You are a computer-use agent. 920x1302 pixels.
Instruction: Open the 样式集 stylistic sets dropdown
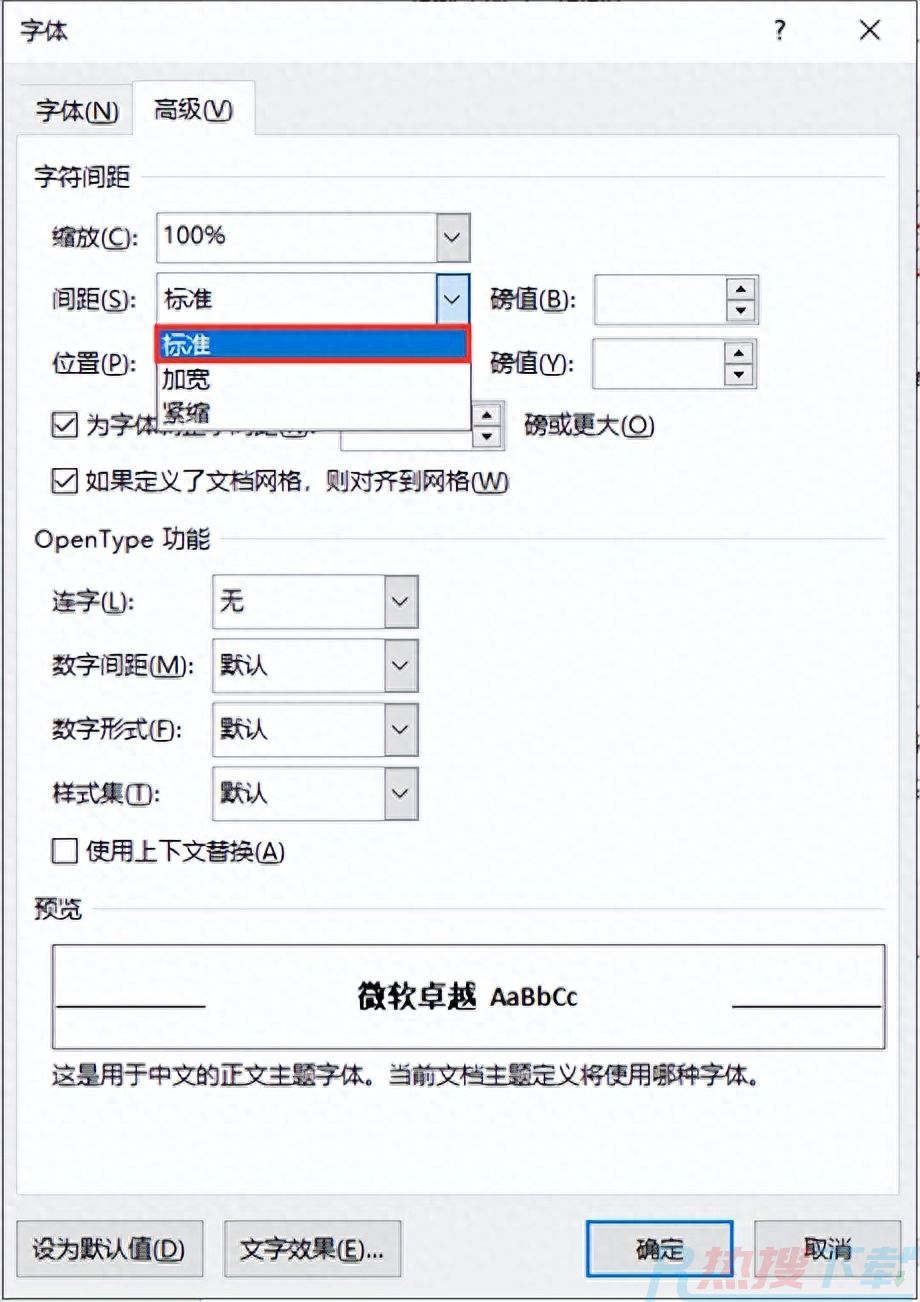tap(398, 793)
